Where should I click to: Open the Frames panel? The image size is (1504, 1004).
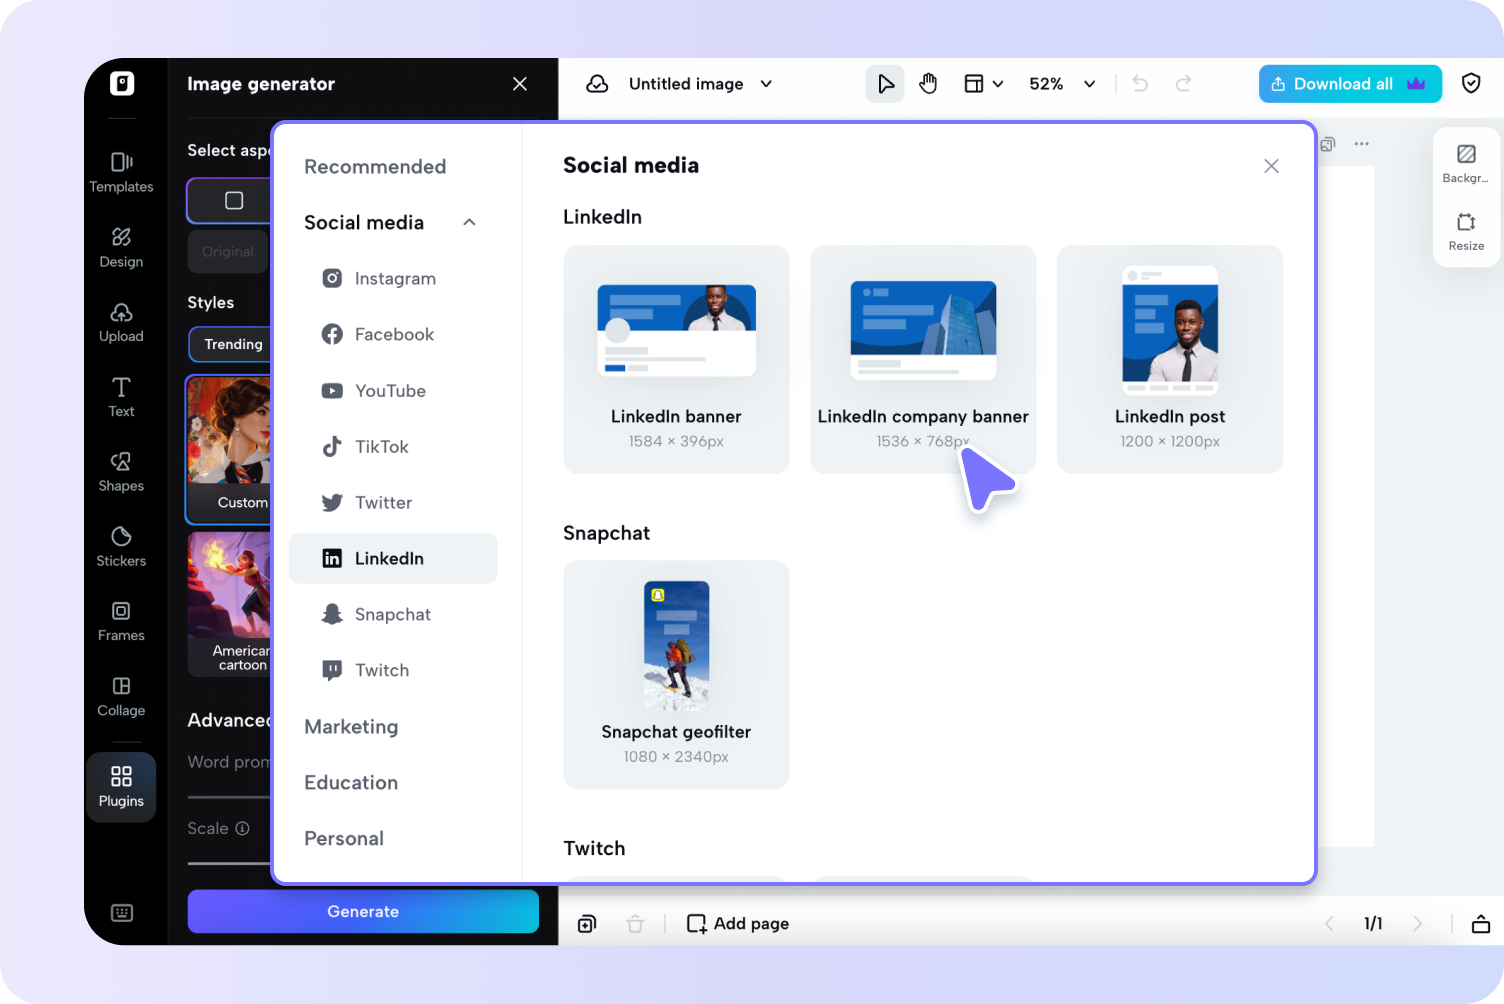121,621
